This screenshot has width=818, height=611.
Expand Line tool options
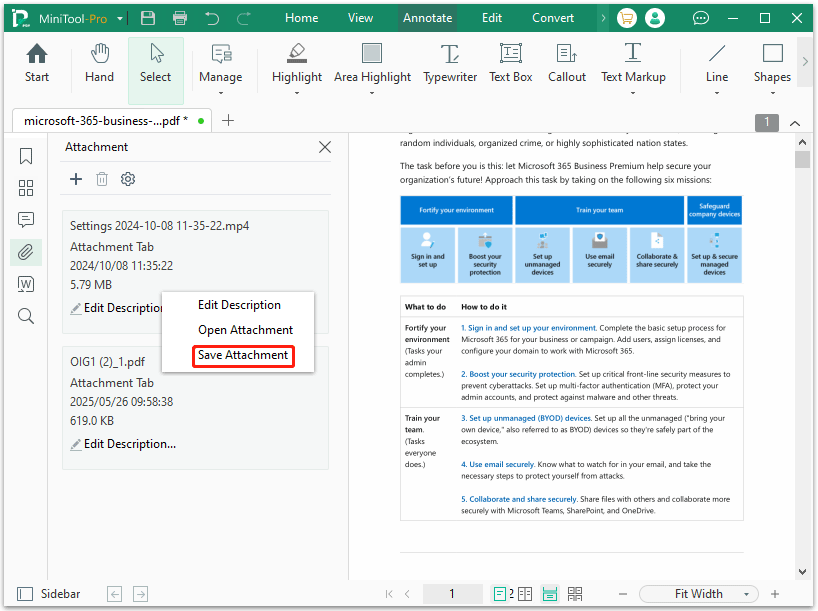click(717, 93)
